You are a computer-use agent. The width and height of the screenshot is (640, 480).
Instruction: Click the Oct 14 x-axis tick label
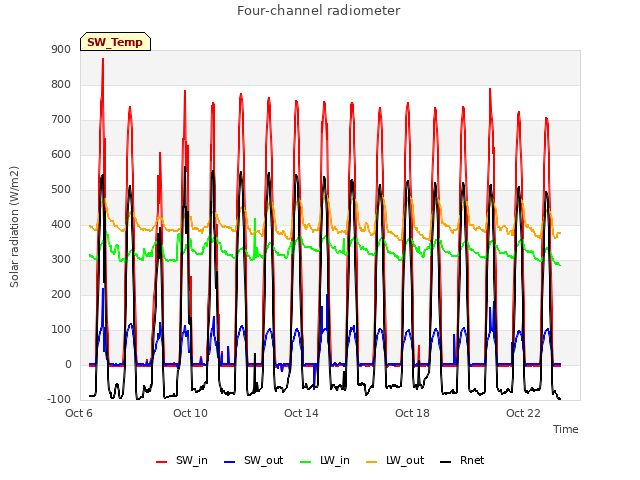click(301, 413)
